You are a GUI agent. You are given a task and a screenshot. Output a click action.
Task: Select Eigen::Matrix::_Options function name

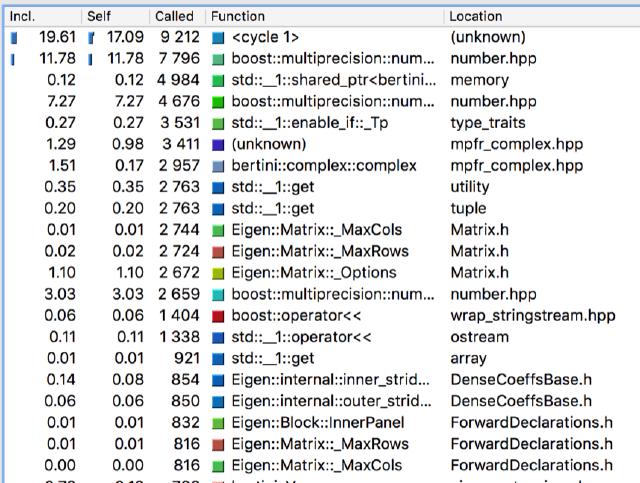[x=314, y=273]
